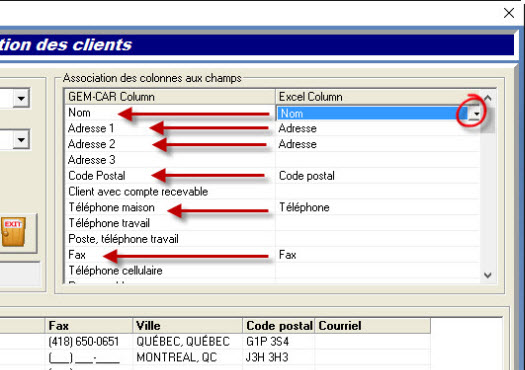Image resolution: width=525 pixels, height=370 pixels.
Task: Click the Excel Column header
Action: [x=378, y=97]
